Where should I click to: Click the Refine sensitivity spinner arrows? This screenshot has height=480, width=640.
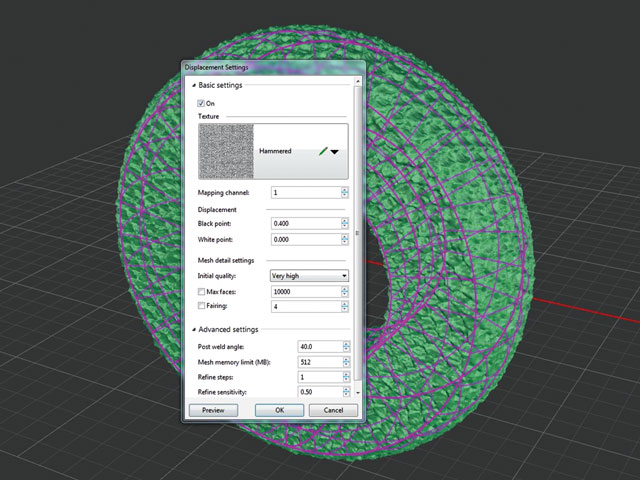[347, 392]
